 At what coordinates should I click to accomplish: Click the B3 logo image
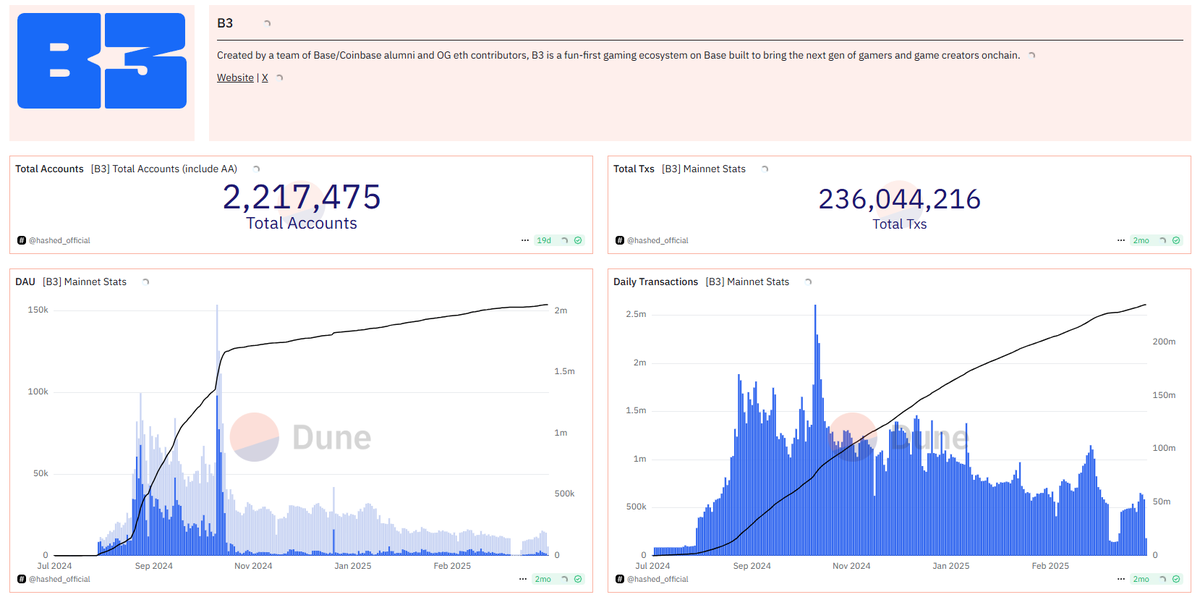tap(103, 61)
